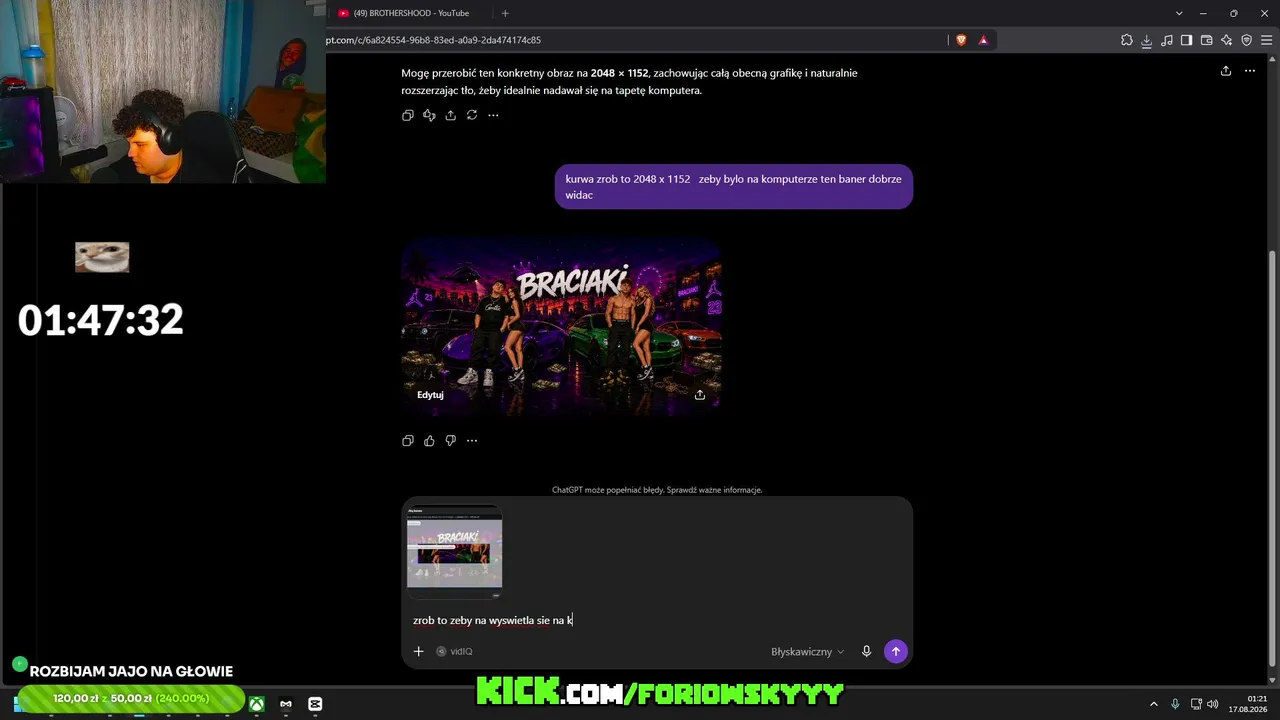Open the browser extensions puzzle icon
This screenshot has width=1280, height=720.
pyautogui.click(x=1127, y=40)
